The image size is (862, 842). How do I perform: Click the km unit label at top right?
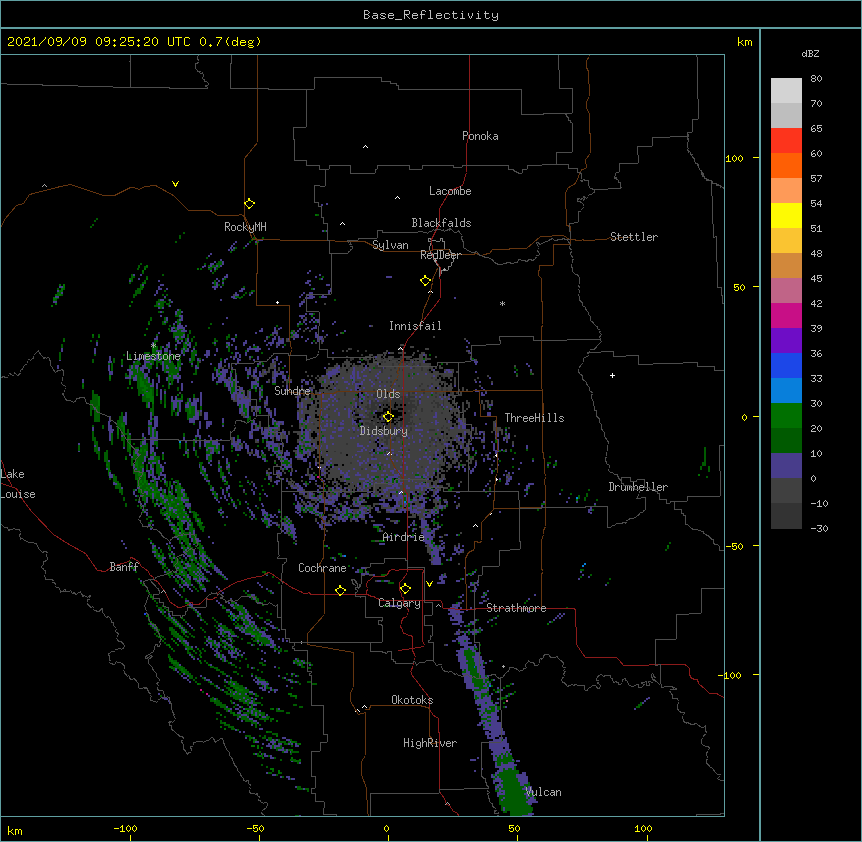(744, 42)
